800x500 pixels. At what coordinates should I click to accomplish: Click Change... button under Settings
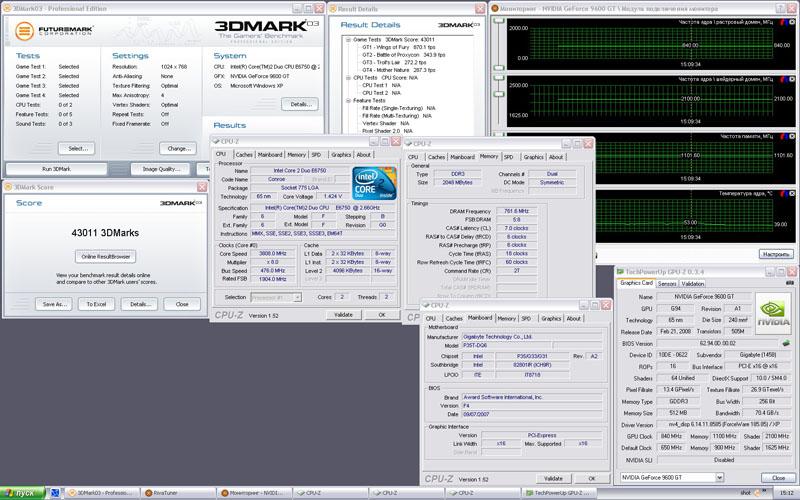[x=178, y=148]
